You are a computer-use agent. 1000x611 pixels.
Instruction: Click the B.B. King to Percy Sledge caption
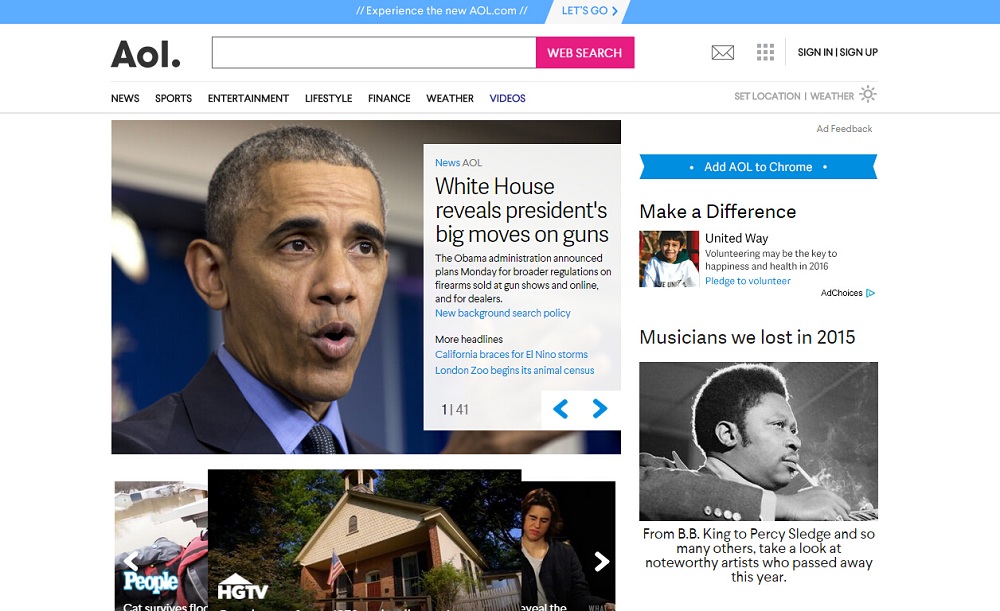pos(758,555)
